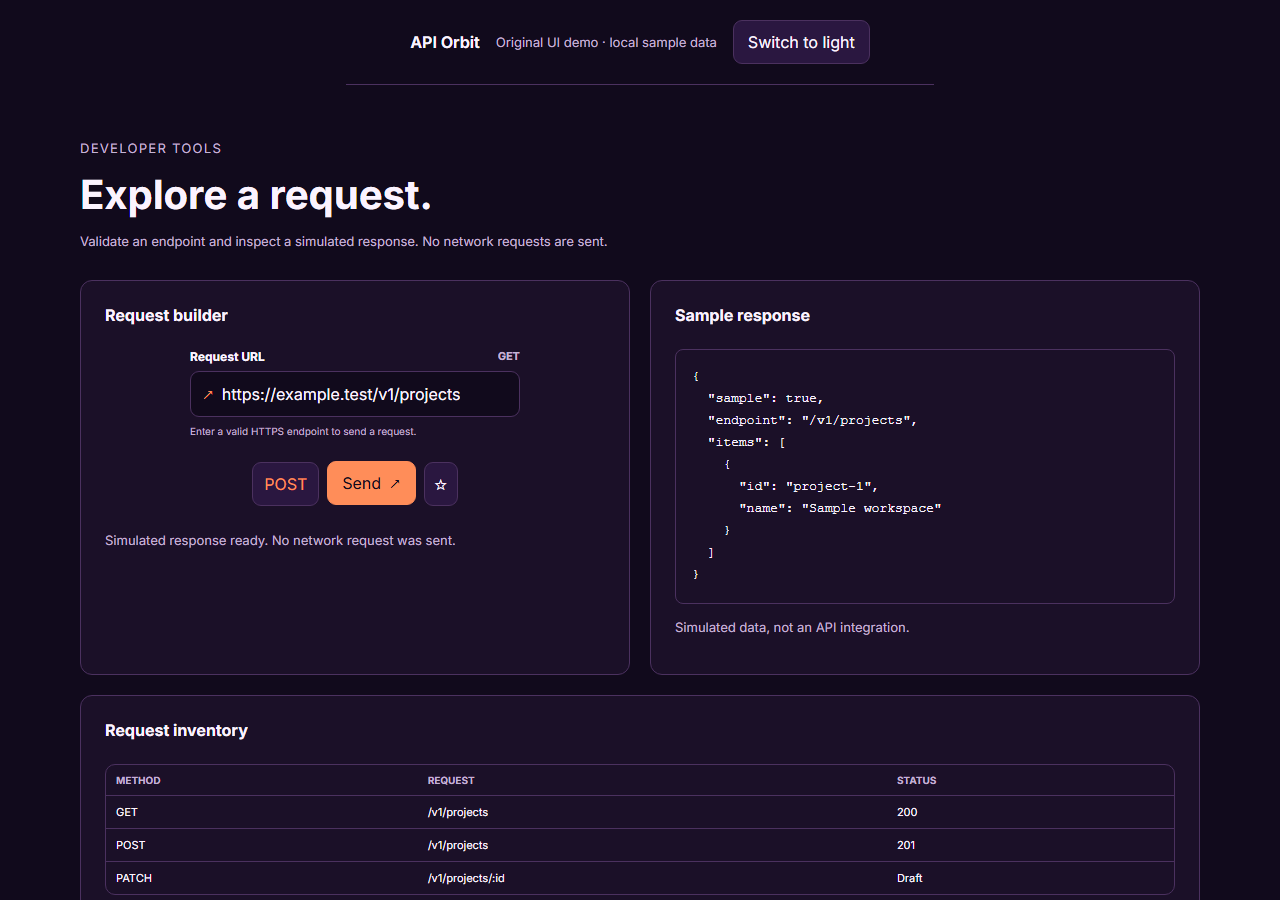Click /v1/projects in the GET row
The height and width of the screenshot is (900, 1280).
click(458, 812)
